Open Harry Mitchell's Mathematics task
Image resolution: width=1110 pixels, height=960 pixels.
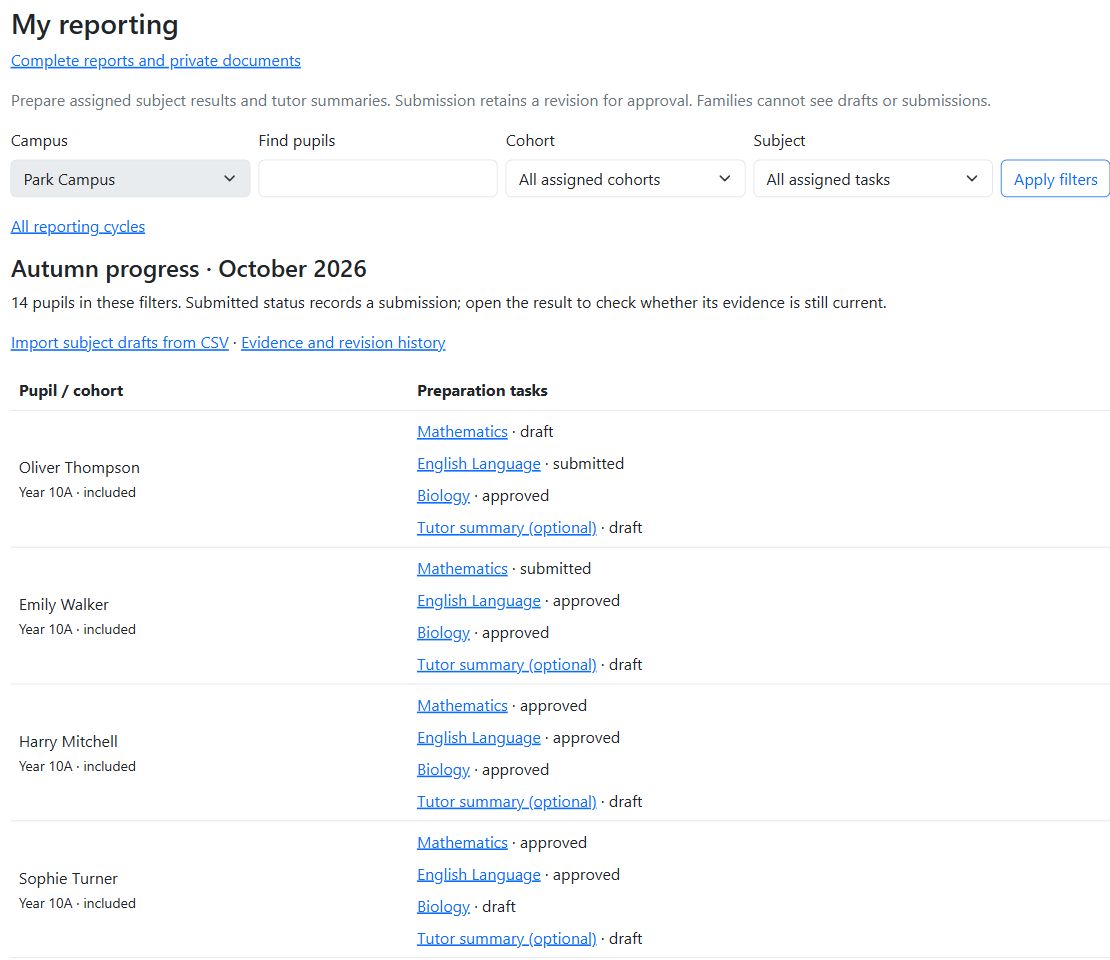pyautogui.click(x=462, y=705)
